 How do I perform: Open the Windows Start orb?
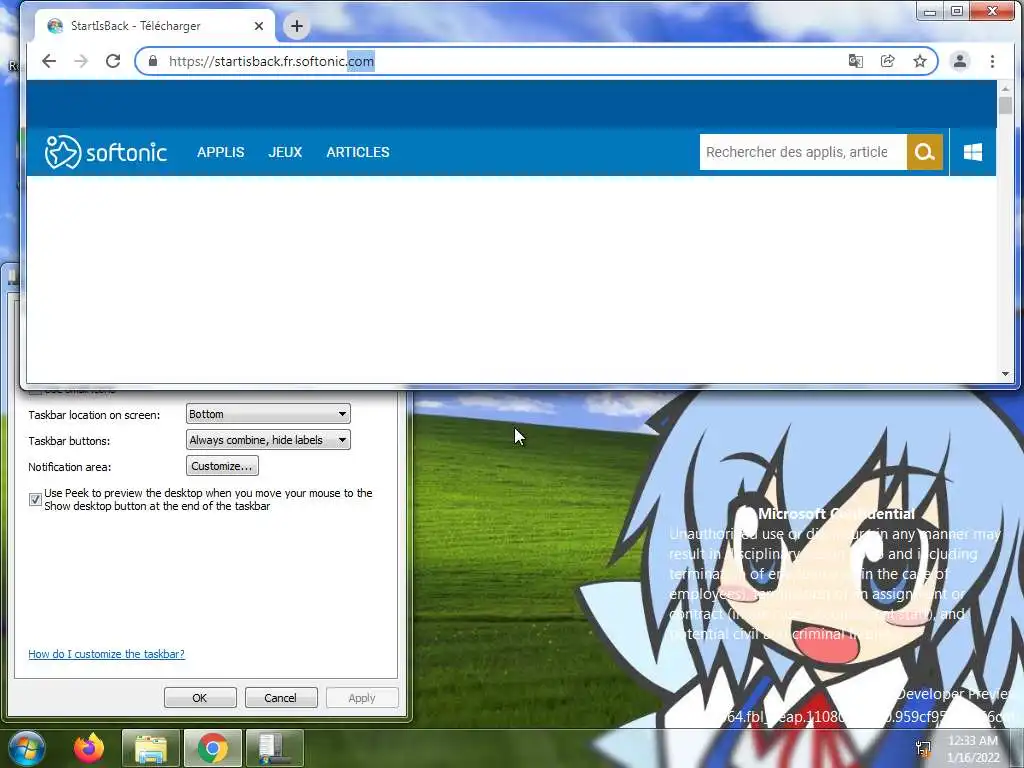[x=26, y=748]
